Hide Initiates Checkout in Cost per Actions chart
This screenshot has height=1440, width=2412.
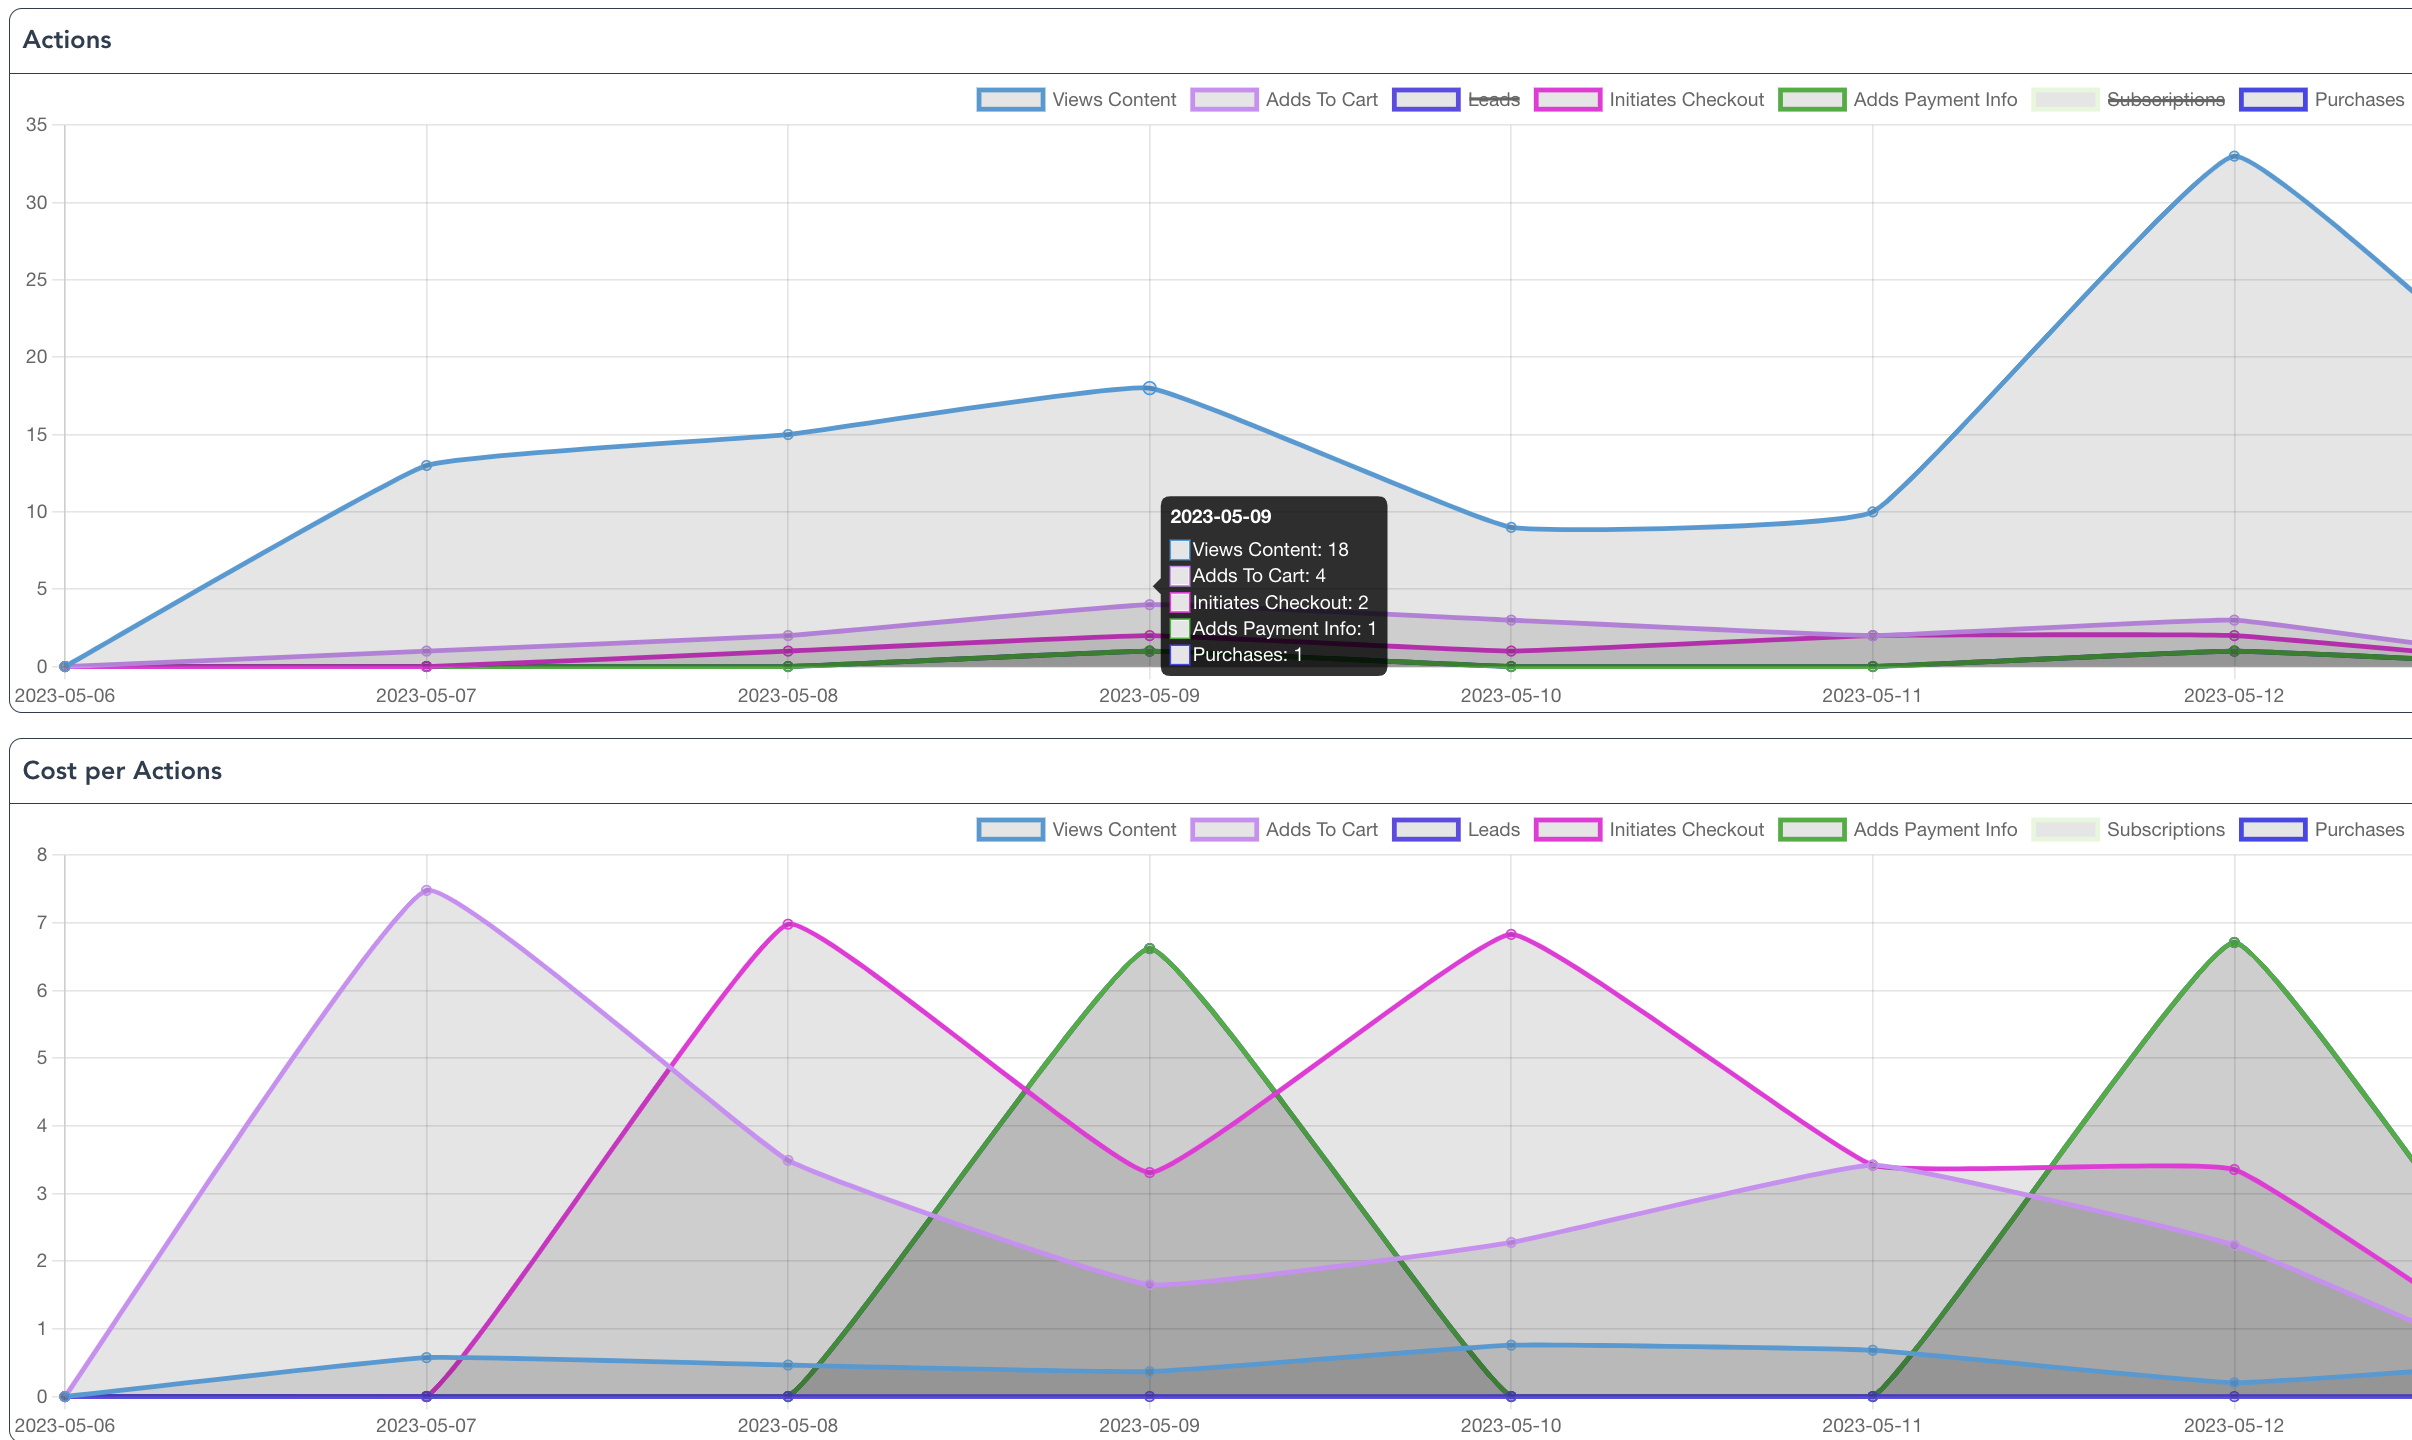point(1685,830)
